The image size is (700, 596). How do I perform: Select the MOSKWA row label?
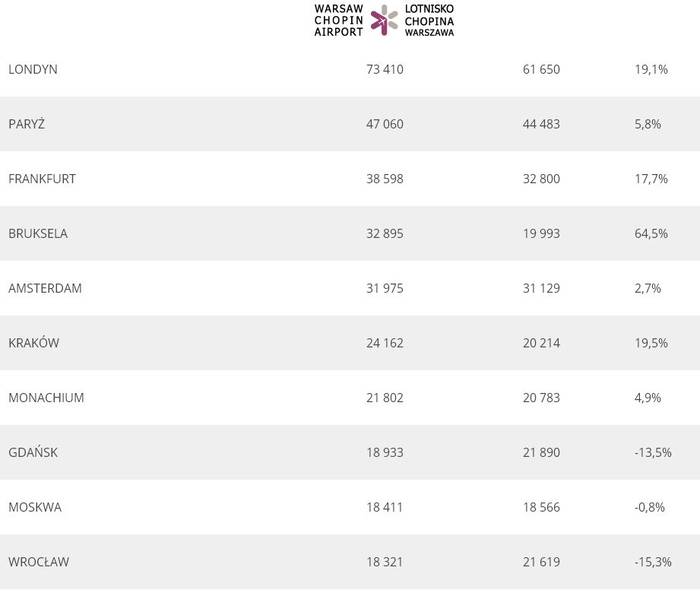click(x=35, y=507)
